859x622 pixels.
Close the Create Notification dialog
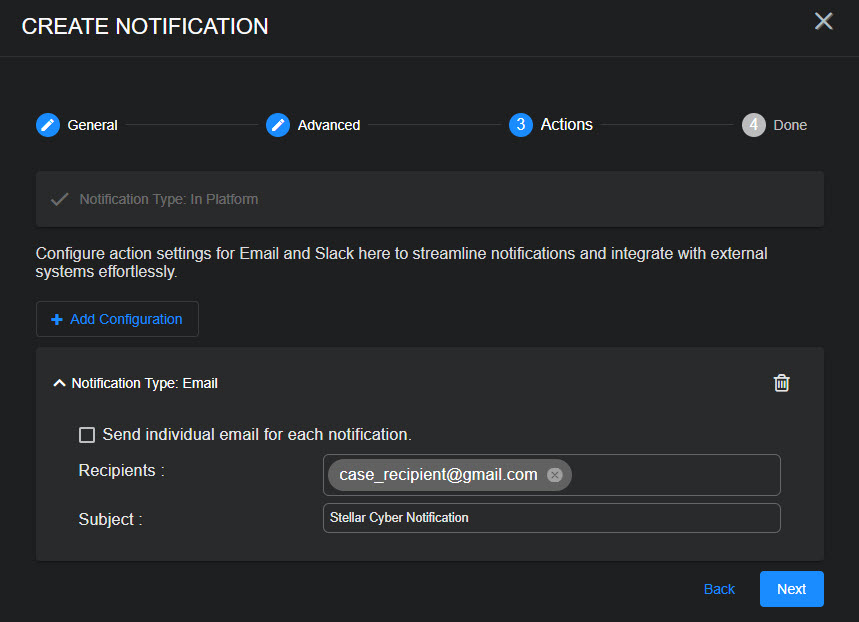(823, 22)
